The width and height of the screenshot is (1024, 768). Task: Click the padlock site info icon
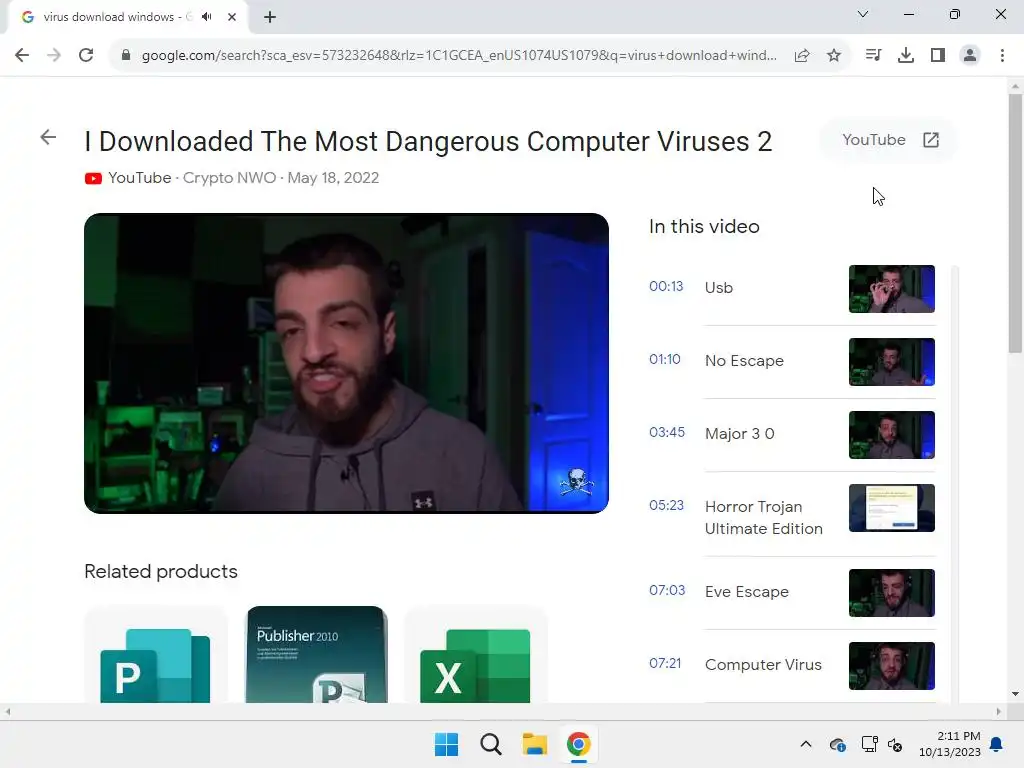(x=126, y=55)
